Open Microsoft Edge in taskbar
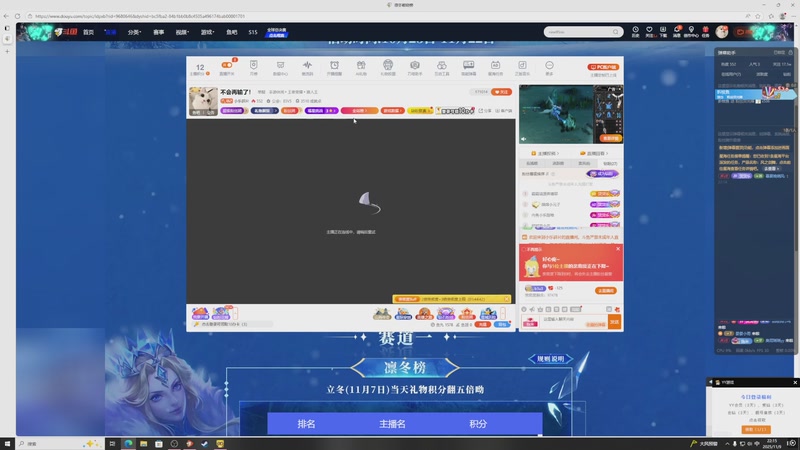Viewport: 800px width, 450px height. (x=128, y=444)
